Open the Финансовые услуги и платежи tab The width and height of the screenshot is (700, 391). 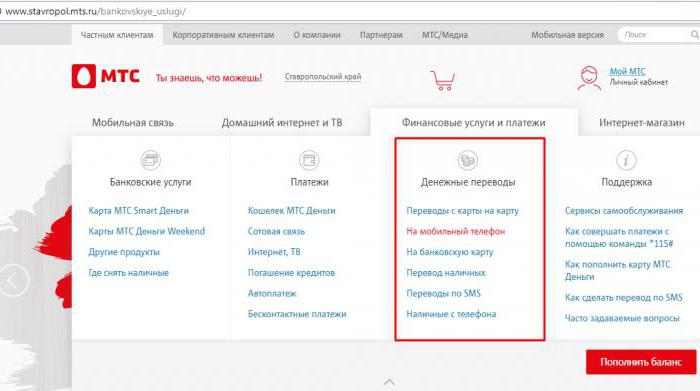coord(474,122)
